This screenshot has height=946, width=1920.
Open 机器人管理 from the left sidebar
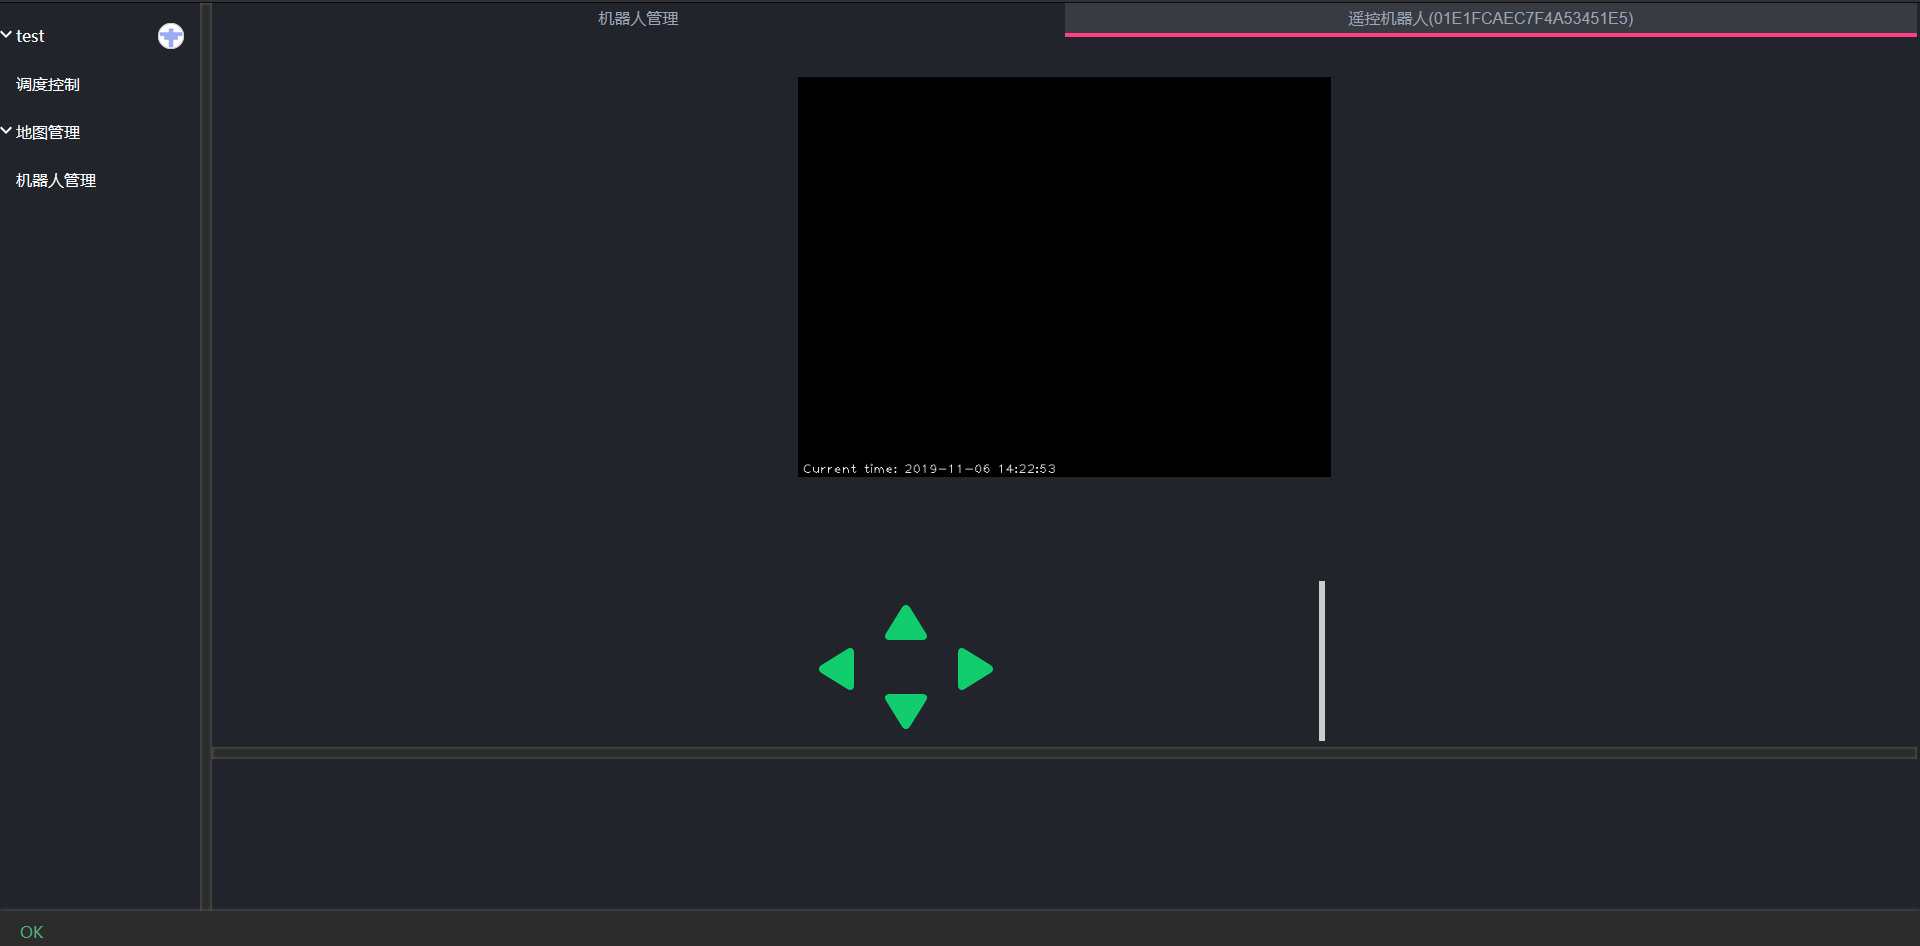tap(56, 180)
